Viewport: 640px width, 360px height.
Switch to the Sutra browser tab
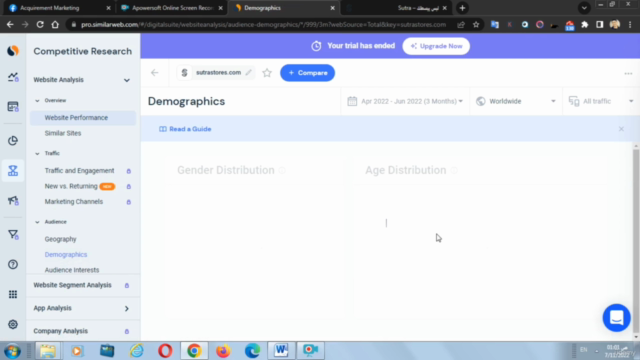397,8
